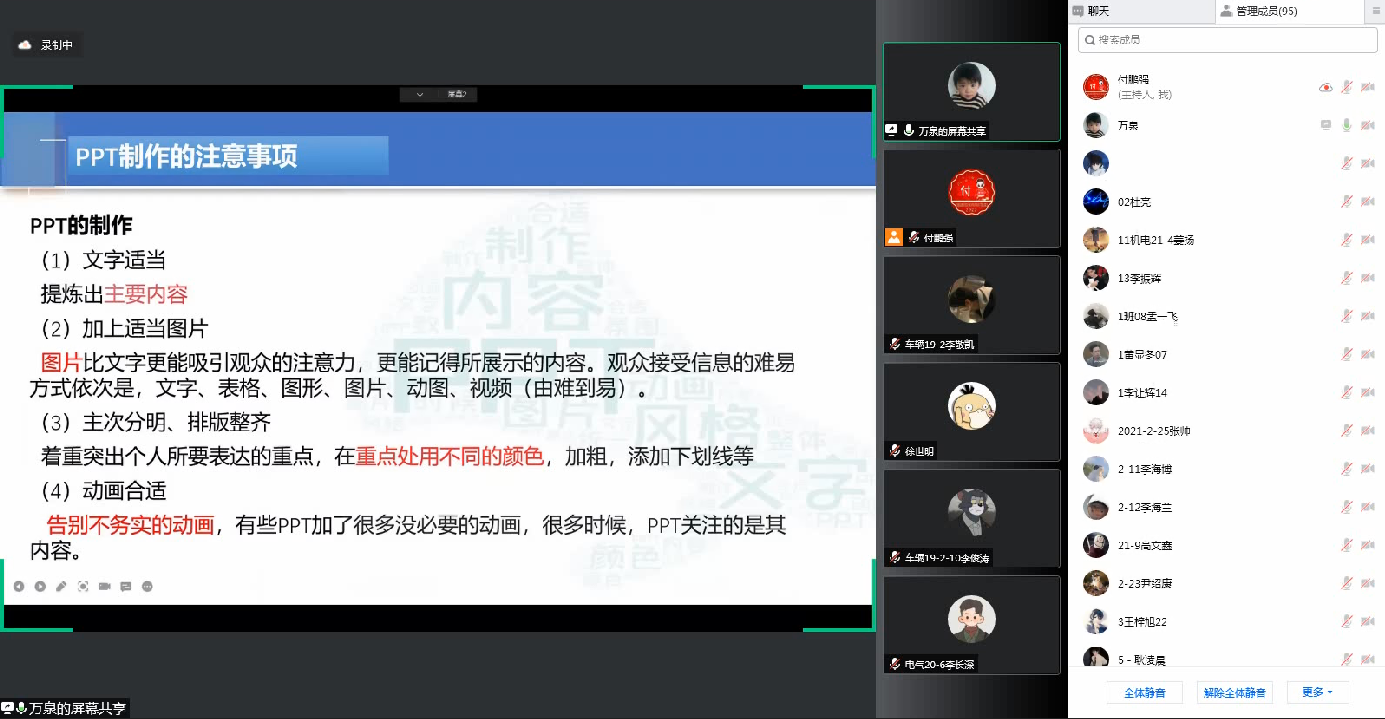Mute 万泉's green microphone
This screenshot has height=719, width=1385.
pyautogui.click(x=1347, y=125)
